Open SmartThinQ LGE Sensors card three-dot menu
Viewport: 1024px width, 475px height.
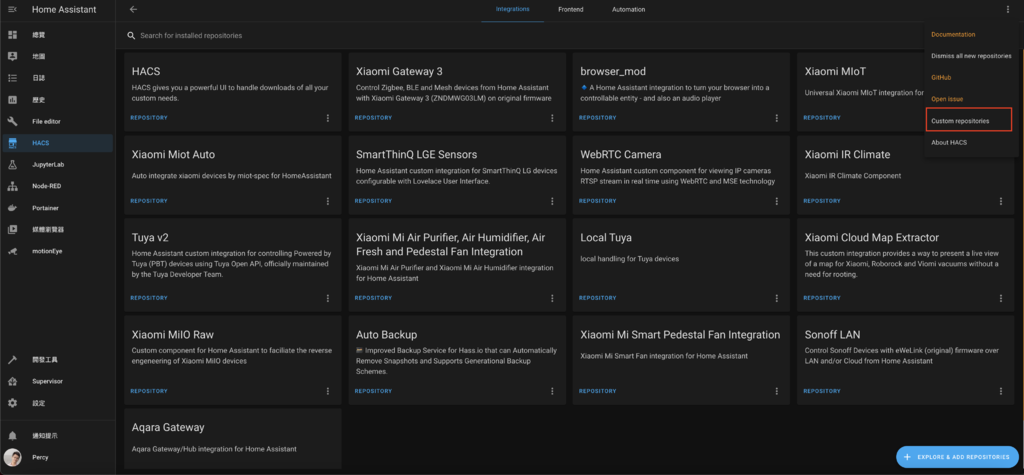click(552, 201)
